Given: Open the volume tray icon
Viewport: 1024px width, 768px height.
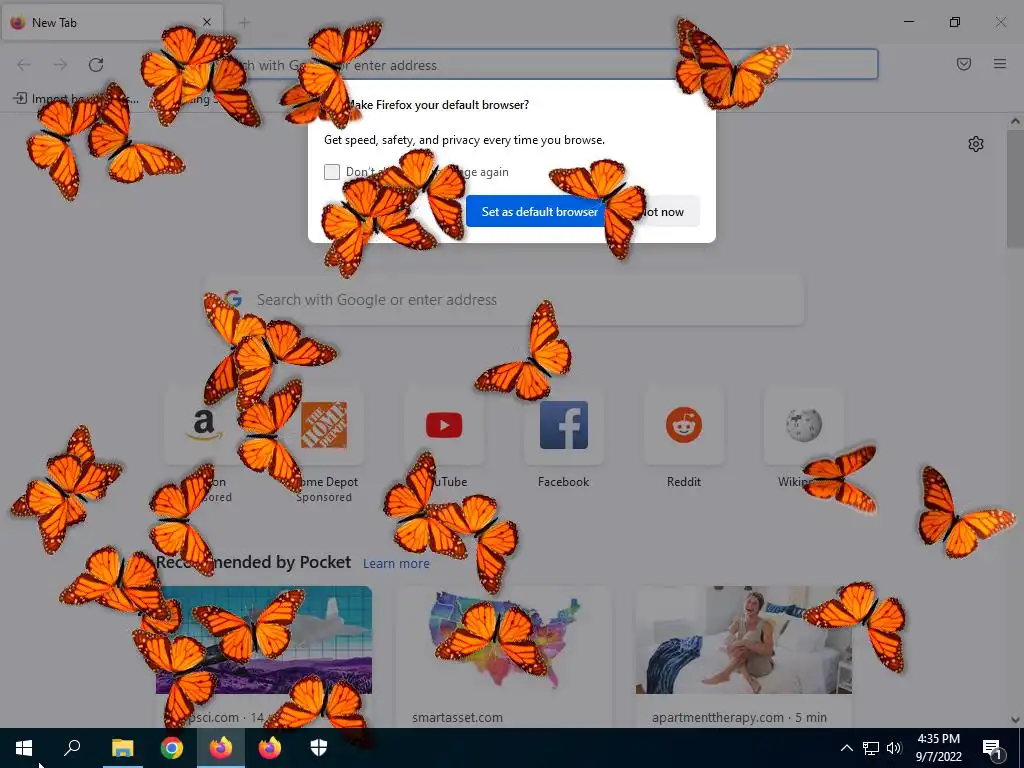Looking at the screenshot, I should coord(894,748).
